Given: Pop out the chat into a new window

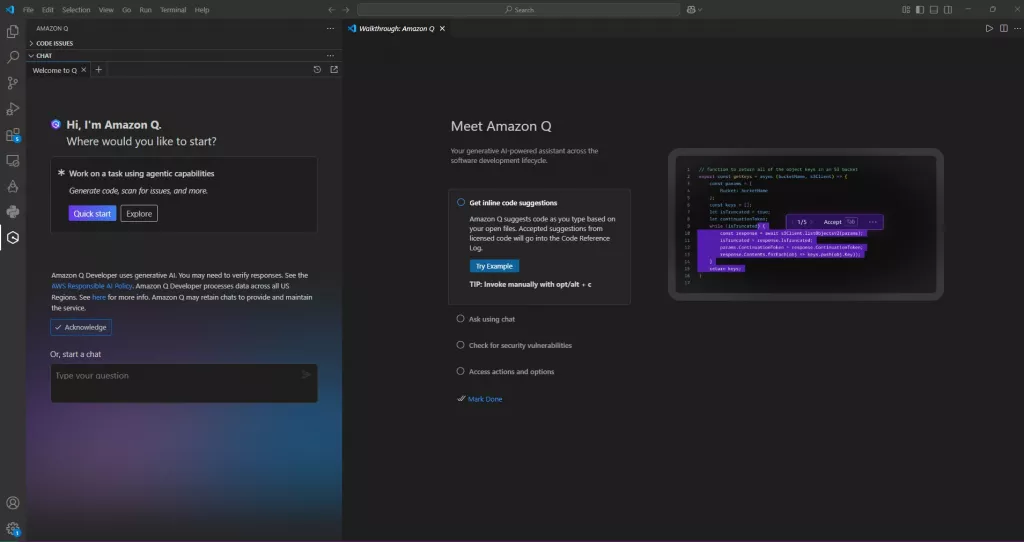Looking at the screenshot, I should tap(334, 70).
